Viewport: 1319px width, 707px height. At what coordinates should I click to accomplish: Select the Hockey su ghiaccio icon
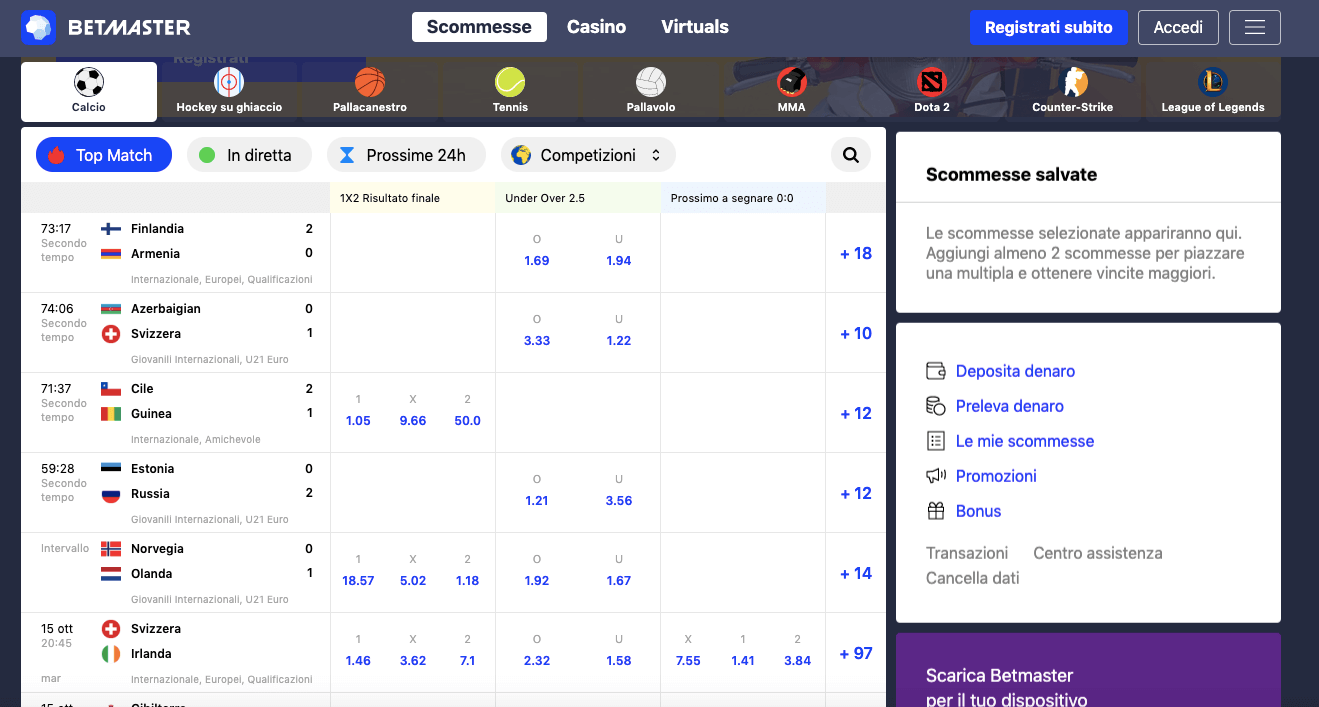[229, 91]
